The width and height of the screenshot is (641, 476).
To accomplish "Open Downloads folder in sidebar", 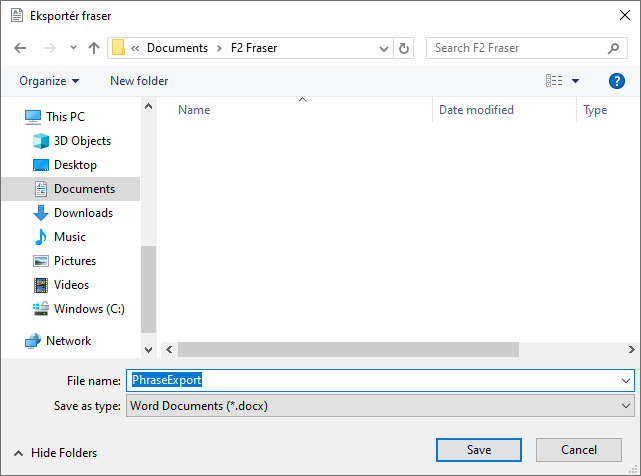I will (83, 213).
